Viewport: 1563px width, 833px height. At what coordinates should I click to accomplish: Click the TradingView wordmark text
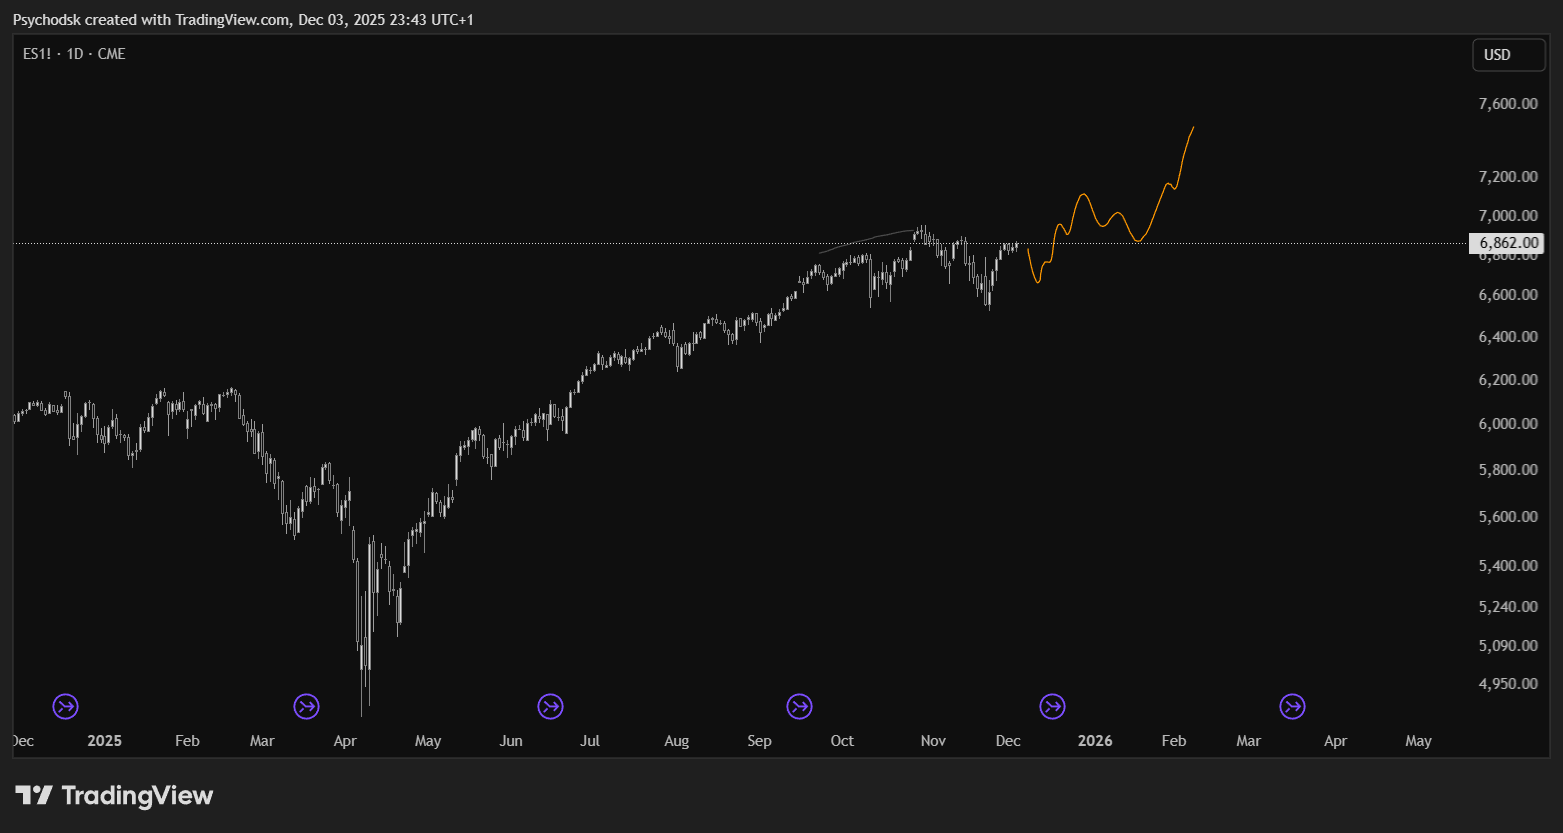(x=137, y=796)
